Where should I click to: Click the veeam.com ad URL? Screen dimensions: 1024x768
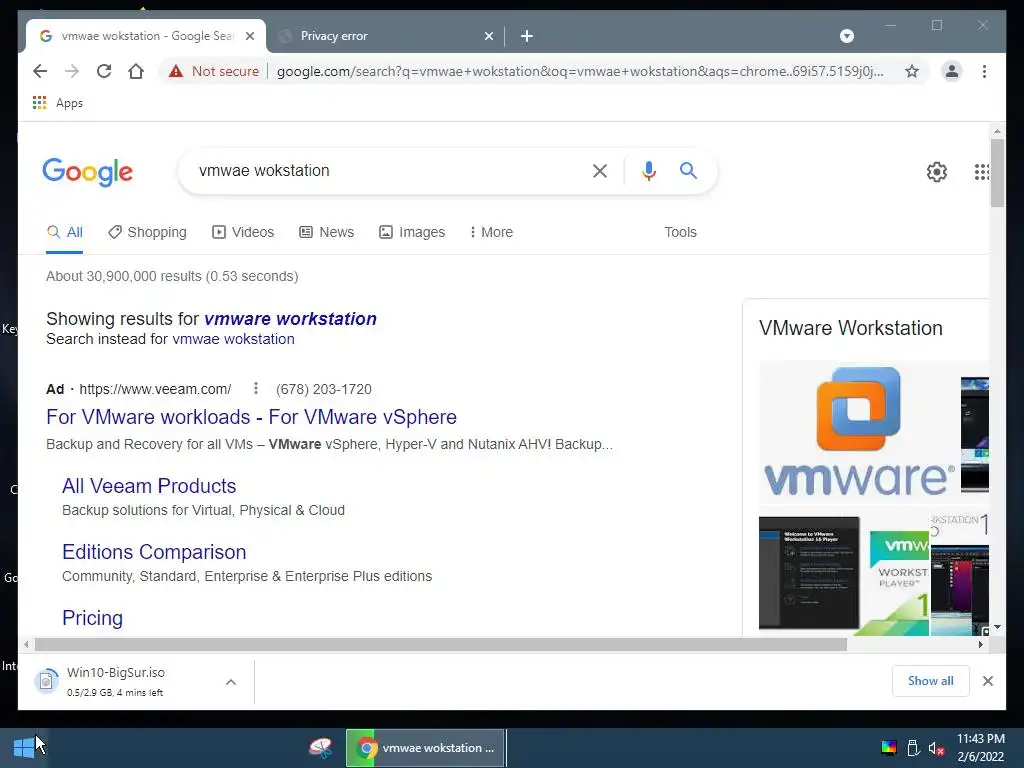pyautogui.click(x=155, y=389)
